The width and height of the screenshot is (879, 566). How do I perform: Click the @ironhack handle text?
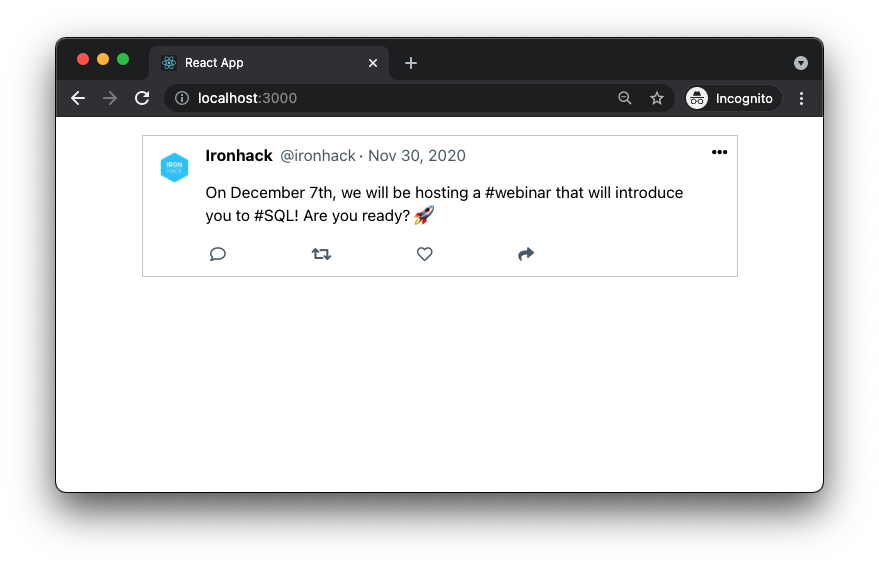pos(317,156)
